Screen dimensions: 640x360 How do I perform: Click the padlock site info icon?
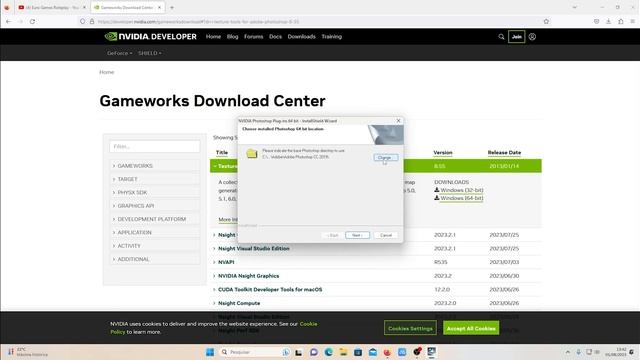(92, 21)
